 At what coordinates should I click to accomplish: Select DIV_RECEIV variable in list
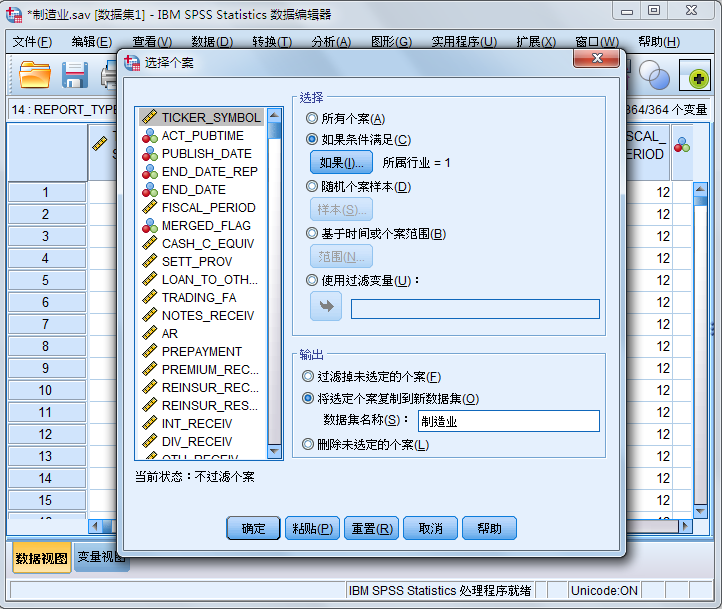coord(201,441)
